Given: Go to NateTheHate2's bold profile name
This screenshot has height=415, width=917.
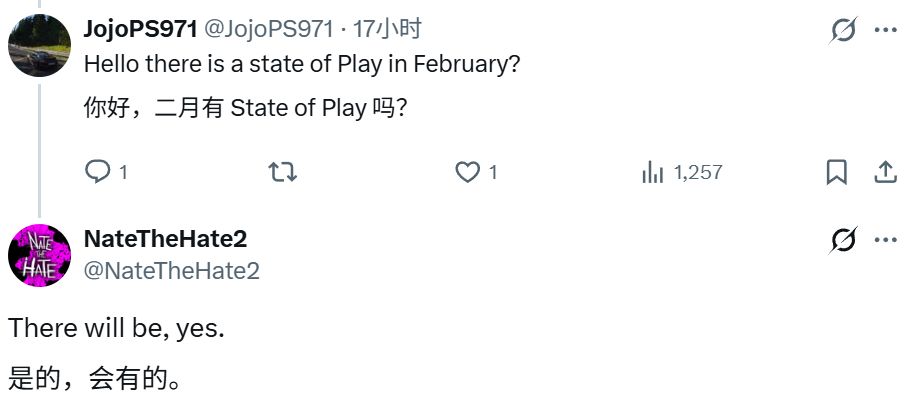Looking at the screenshot, I should pyautogui.click(x=165, y=239).
